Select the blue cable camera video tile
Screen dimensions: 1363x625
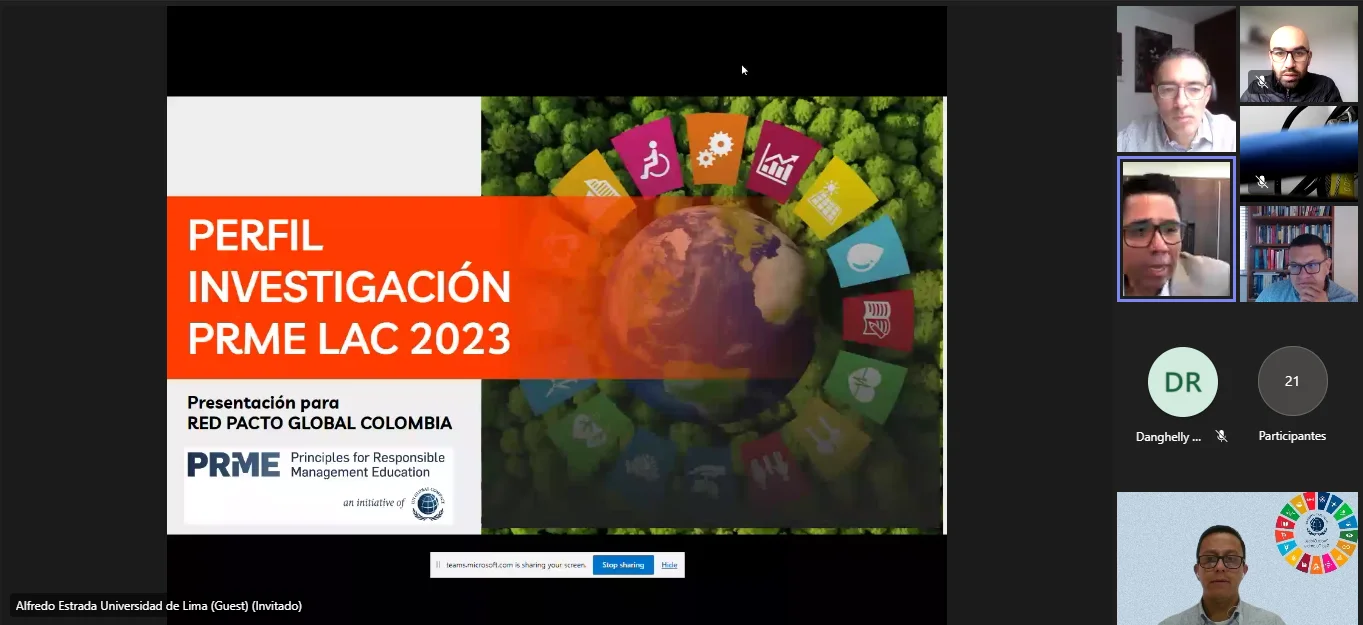1299,153
